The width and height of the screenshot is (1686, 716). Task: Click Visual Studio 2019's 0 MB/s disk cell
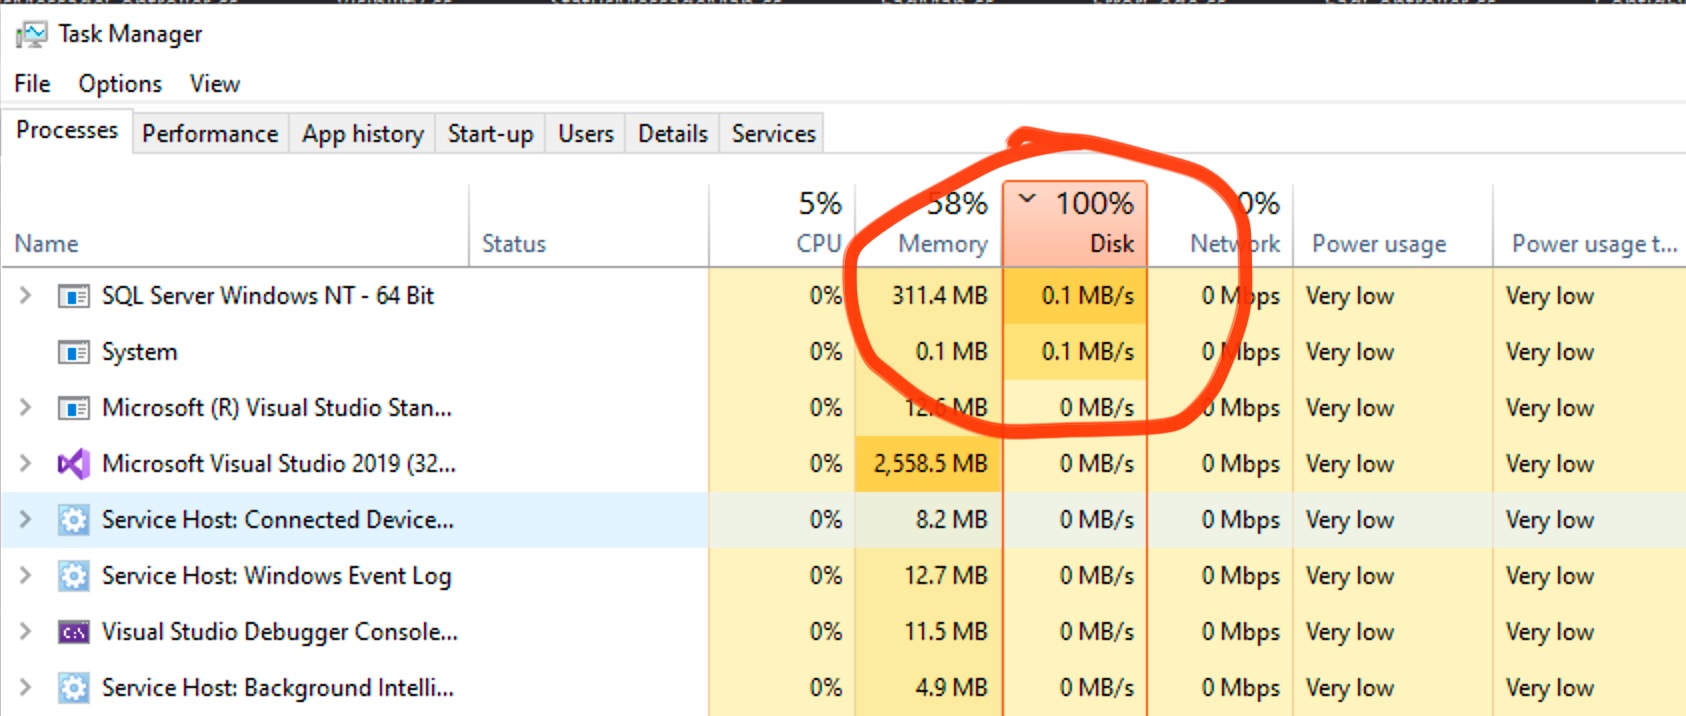point(1075,464)
